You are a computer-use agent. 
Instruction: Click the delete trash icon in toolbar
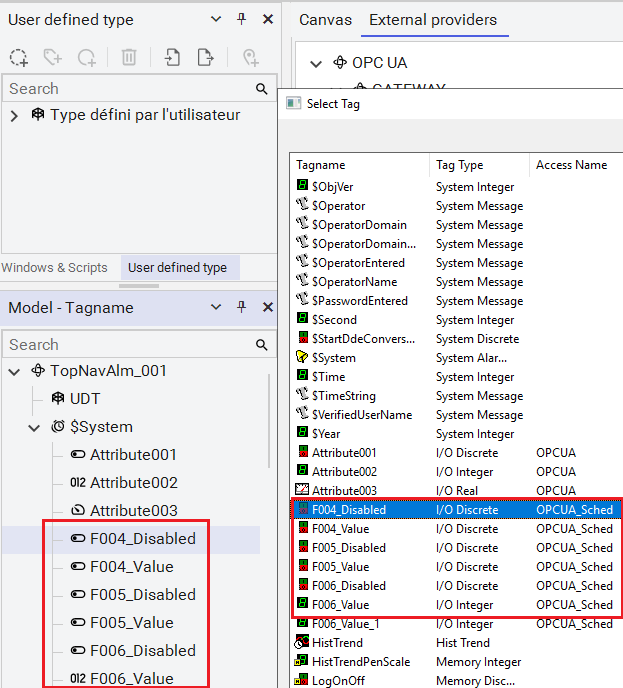[129, 57]
